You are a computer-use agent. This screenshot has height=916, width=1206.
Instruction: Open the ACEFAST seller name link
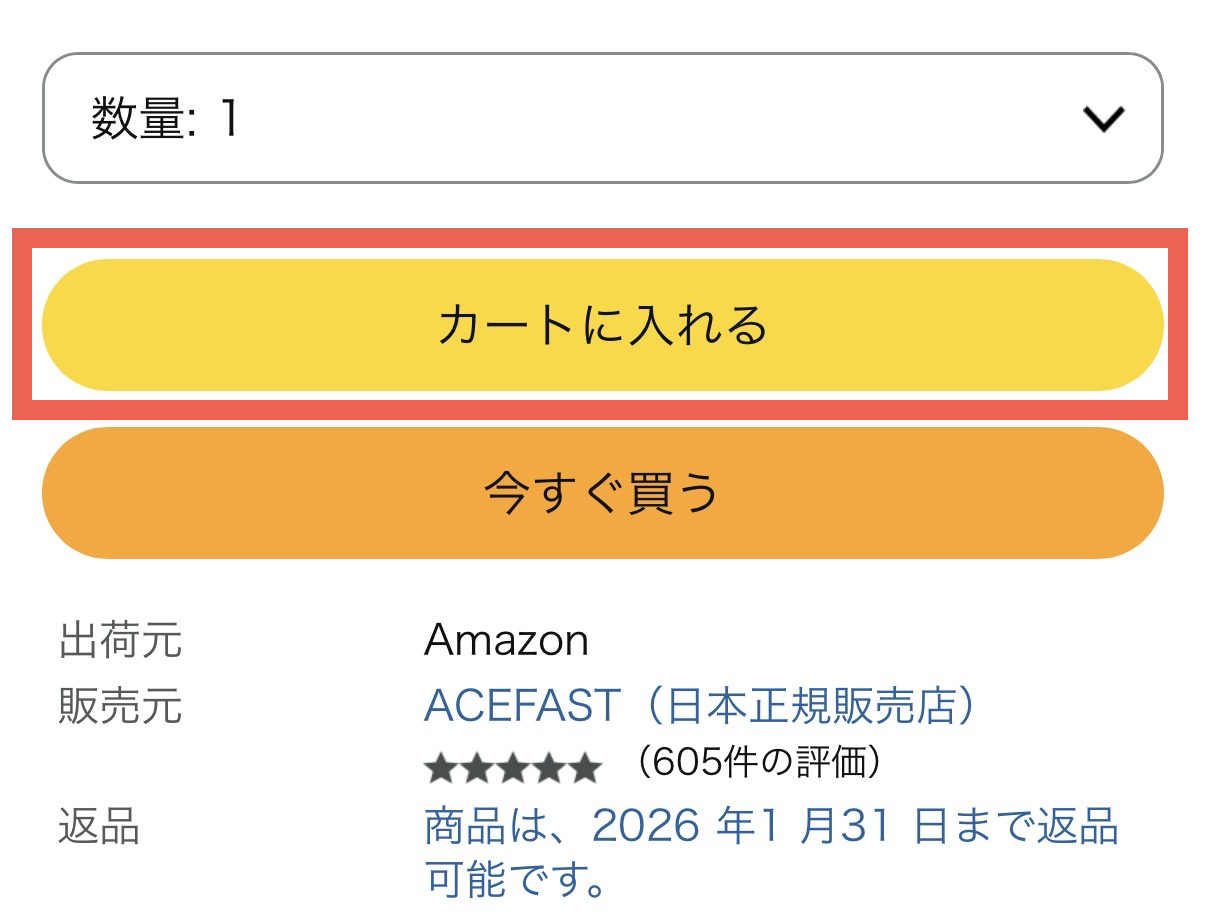point(522,706)
